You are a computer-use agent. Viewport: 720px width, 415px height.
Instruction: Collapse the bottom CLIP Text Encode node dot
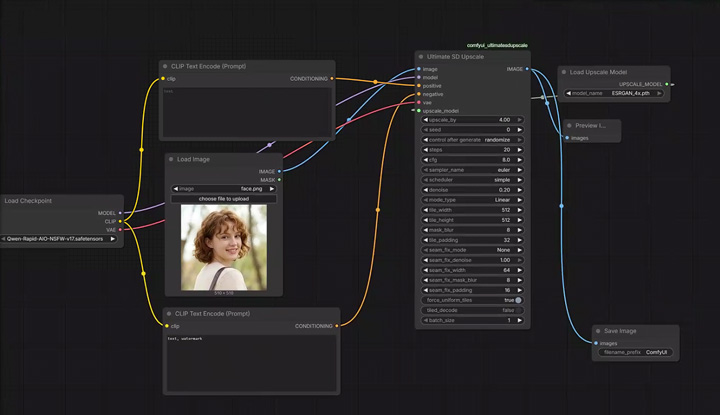coord(169,314)
